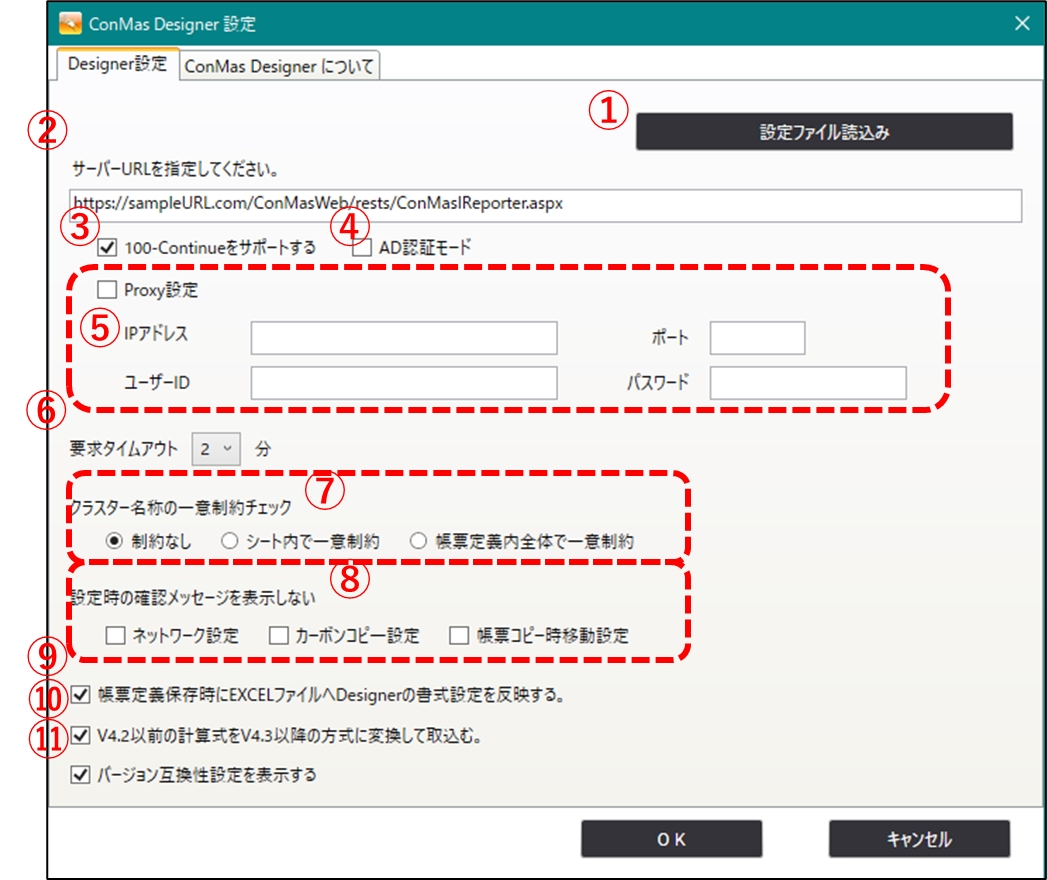Check the ネットワーク設定 checkbox
Viewport: 1047px width, 880px height.
click(116, 635)
